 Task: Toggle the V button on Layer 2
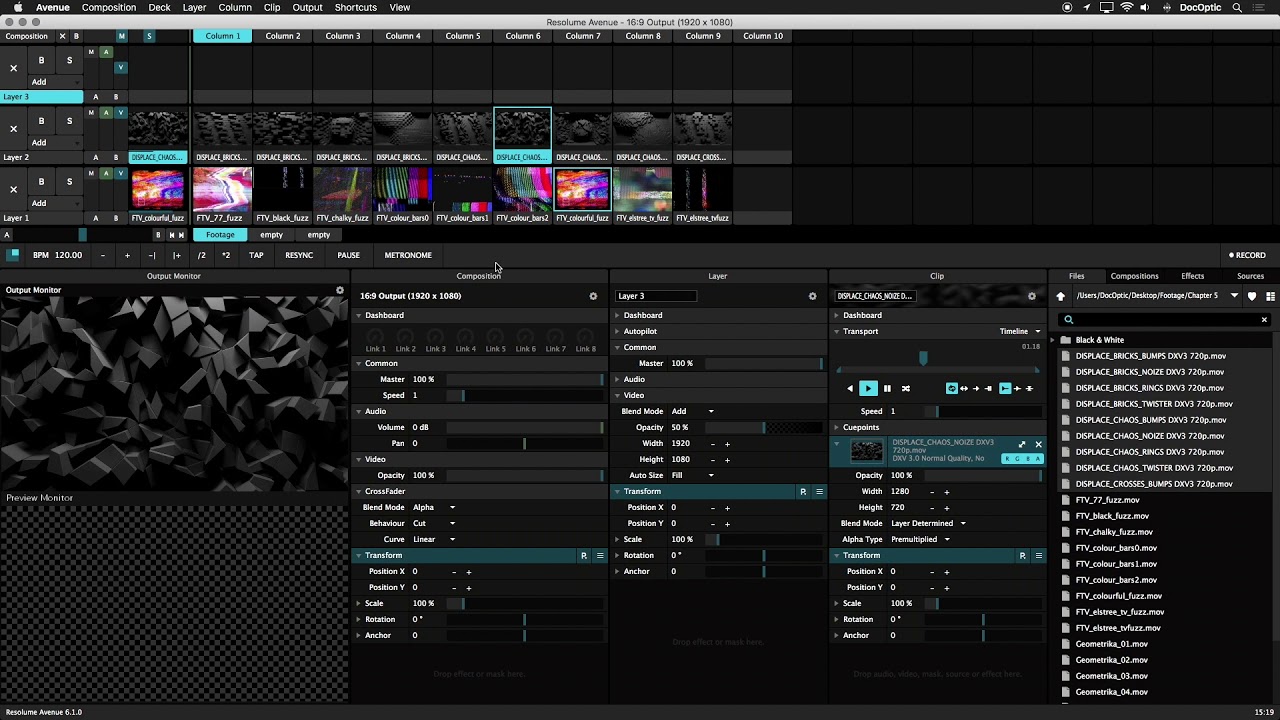pyautogui.click(x=121, y=112)
